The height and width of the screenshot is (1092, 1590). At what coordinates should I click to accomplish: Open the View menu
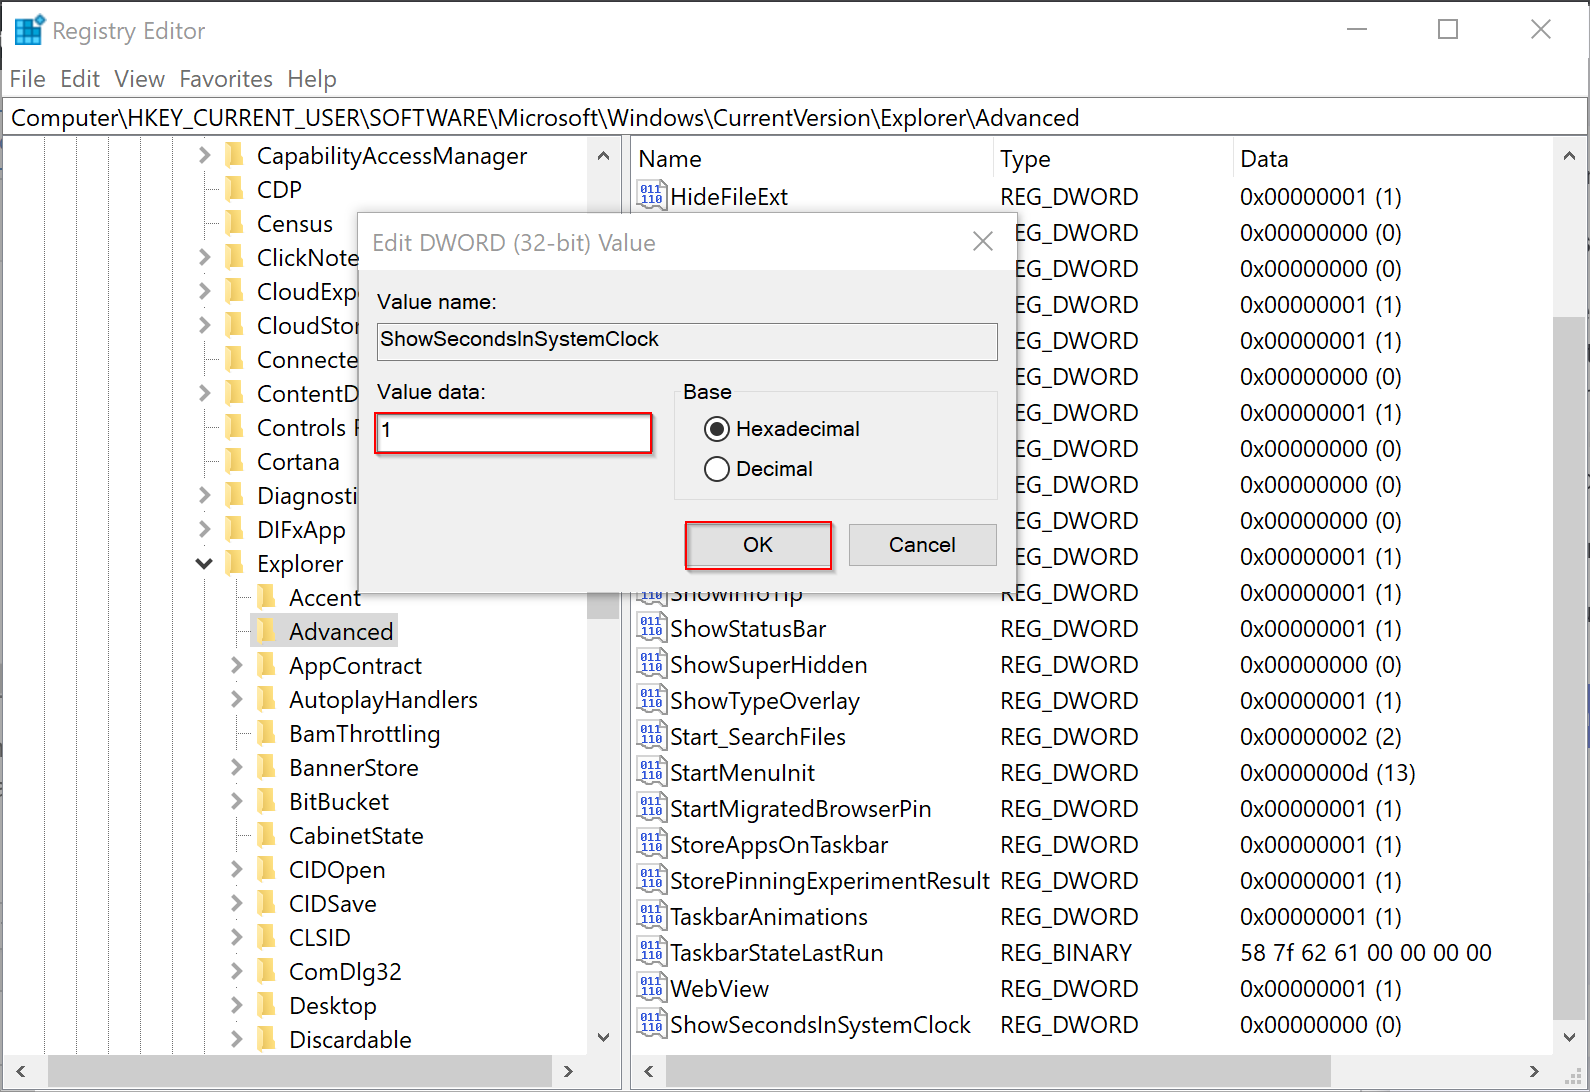pyautogui.click(x=139, y=79)
